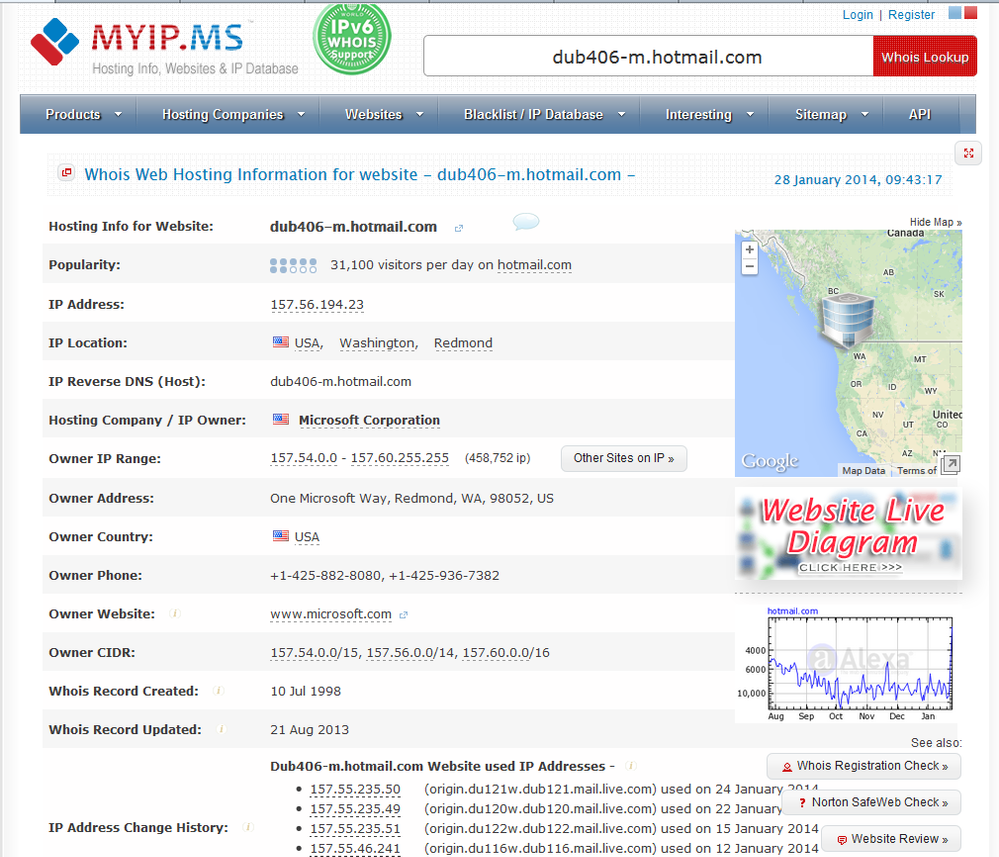Click the question mark icon on Norton SafeWeb Check
This screenshot has width=999, height=857.
pos(802,803)
